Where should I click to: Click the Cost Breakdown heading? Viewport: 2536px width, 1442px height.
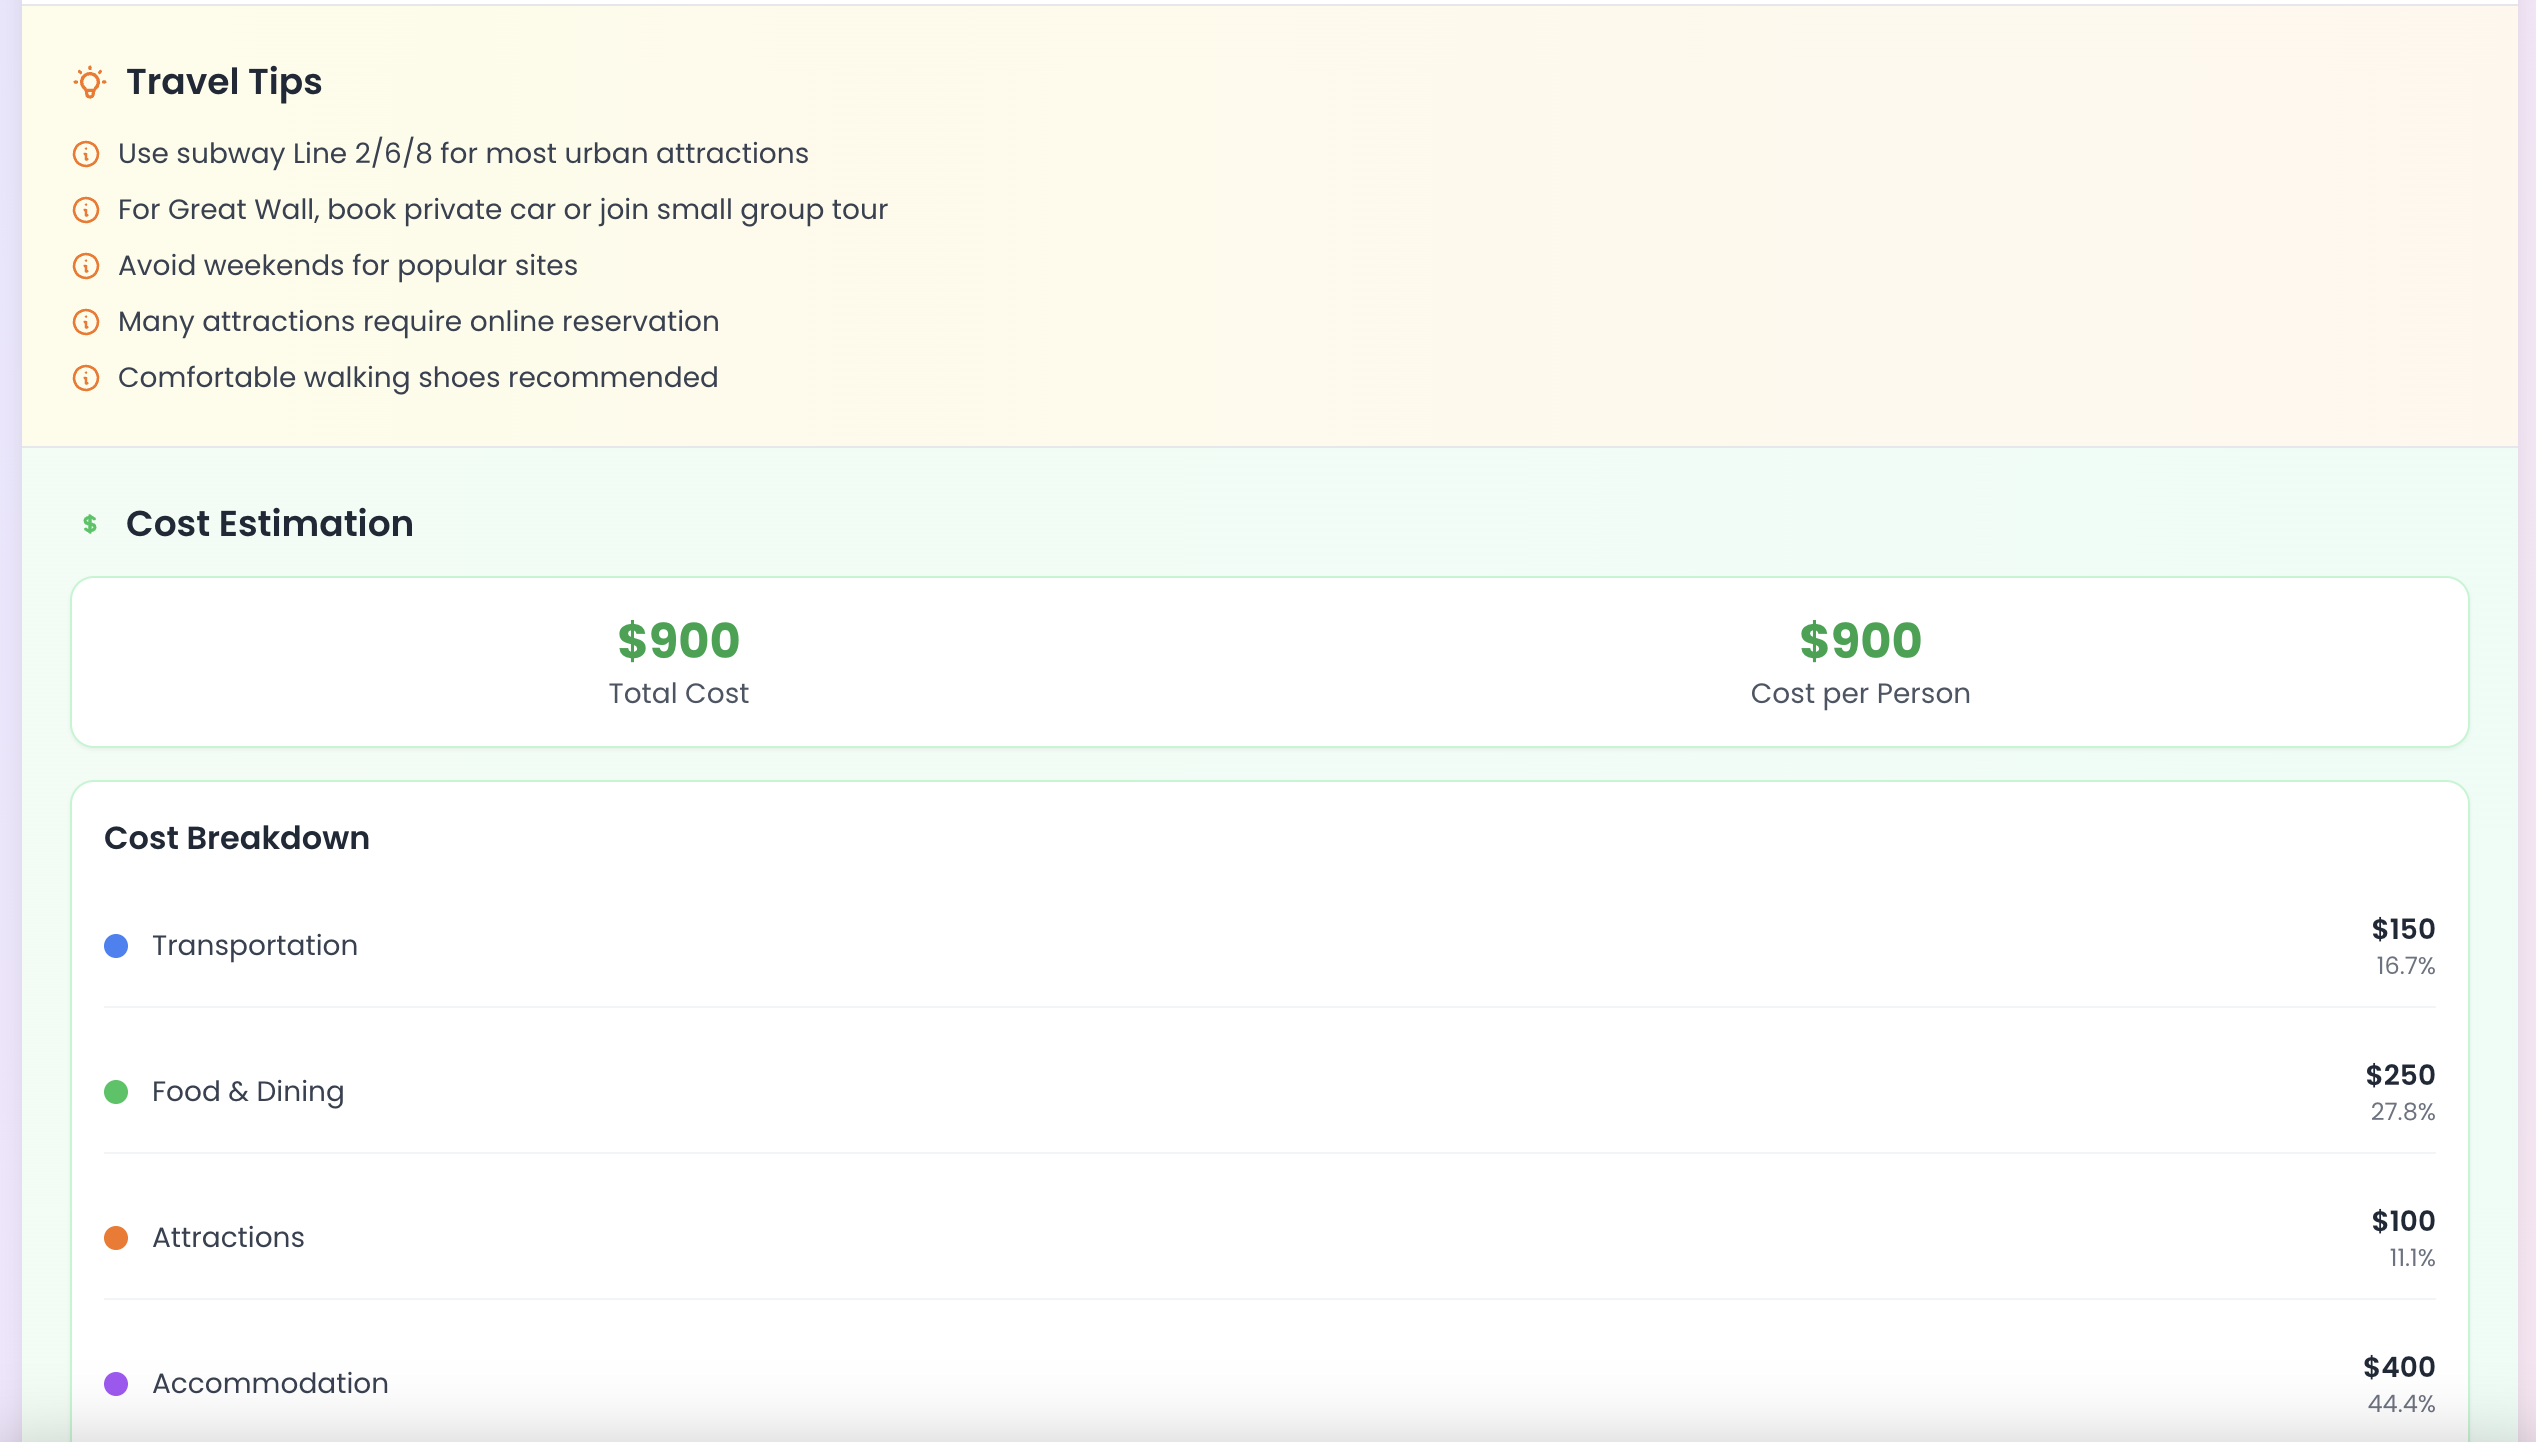[237, 838]
